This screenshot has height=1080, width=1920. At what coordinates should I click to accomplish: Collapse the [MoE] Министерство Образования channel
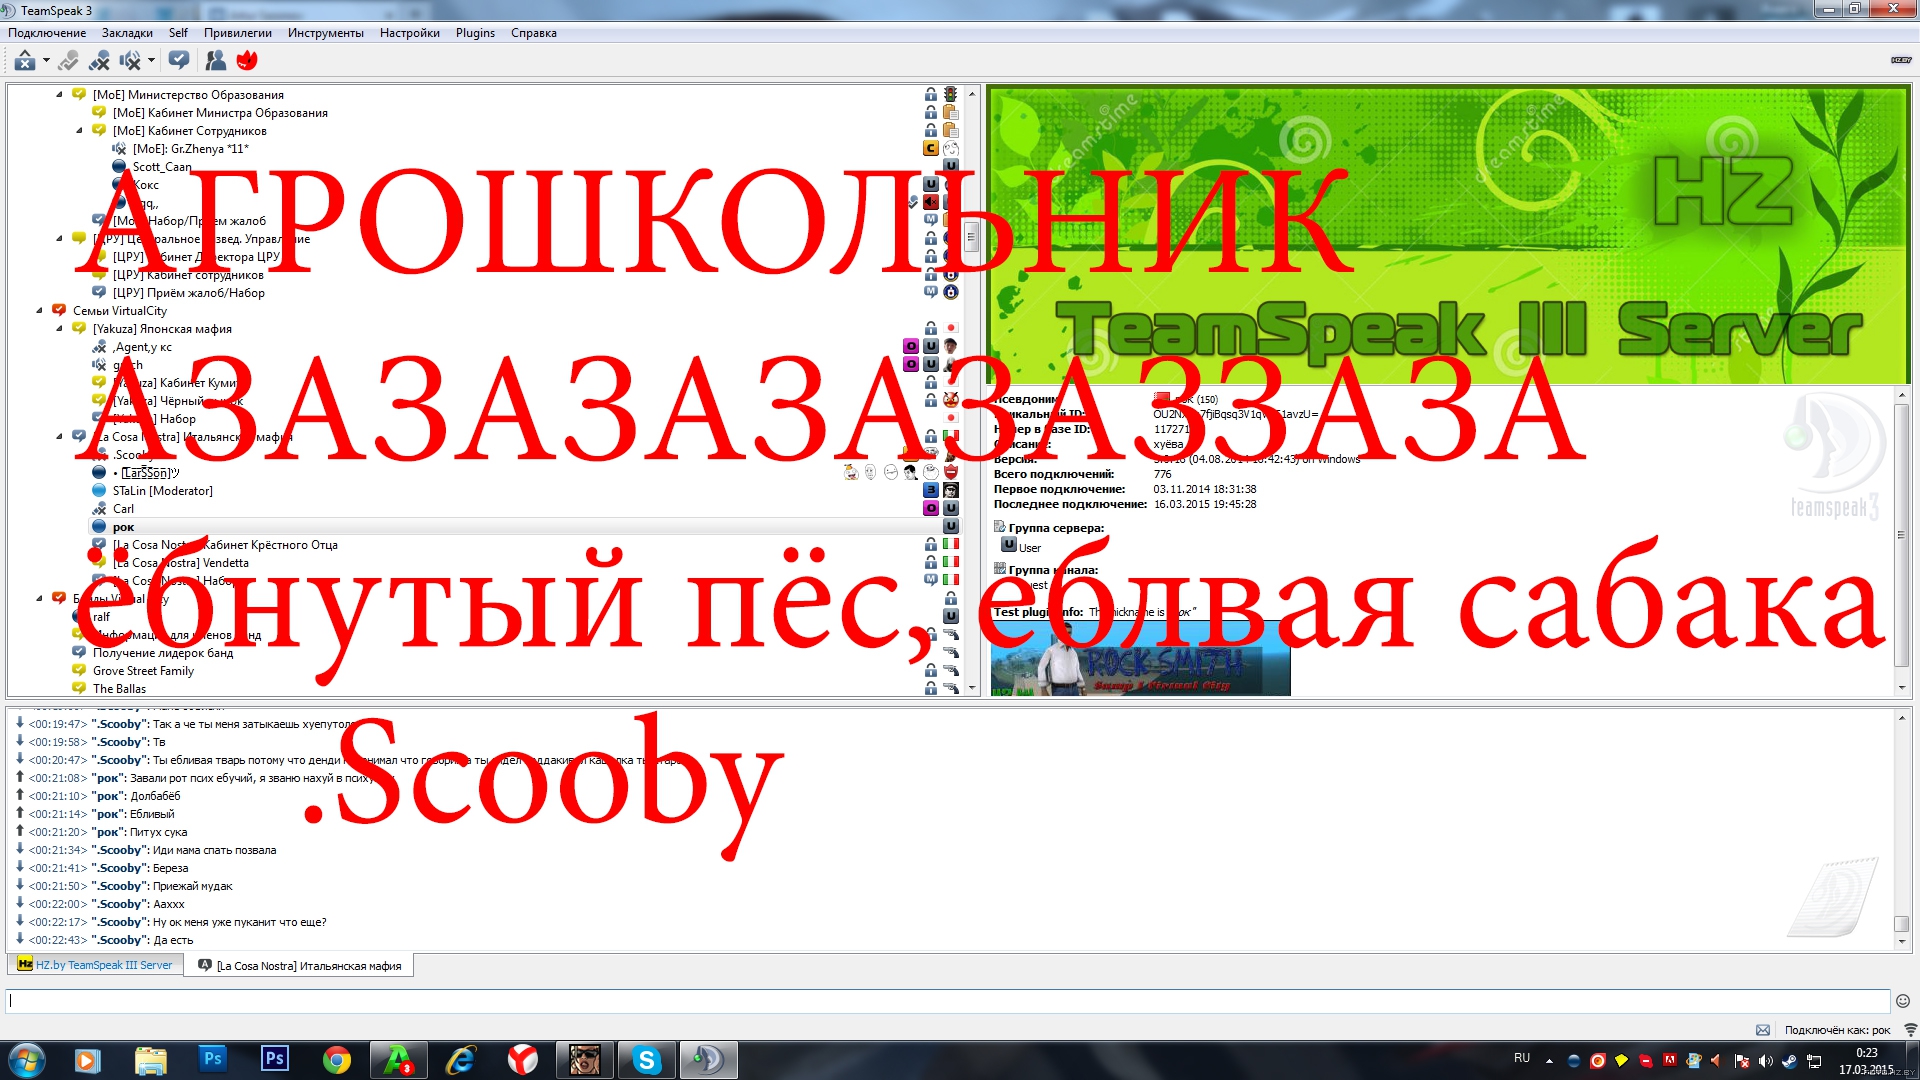[x=59, y=94]
